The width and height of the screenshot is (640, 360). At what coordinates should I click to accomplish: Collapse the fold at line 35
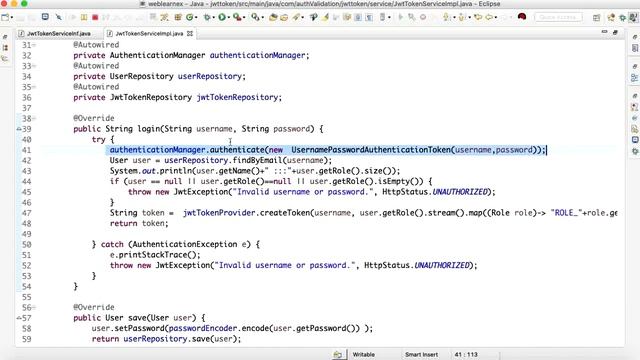click(34, 87)
